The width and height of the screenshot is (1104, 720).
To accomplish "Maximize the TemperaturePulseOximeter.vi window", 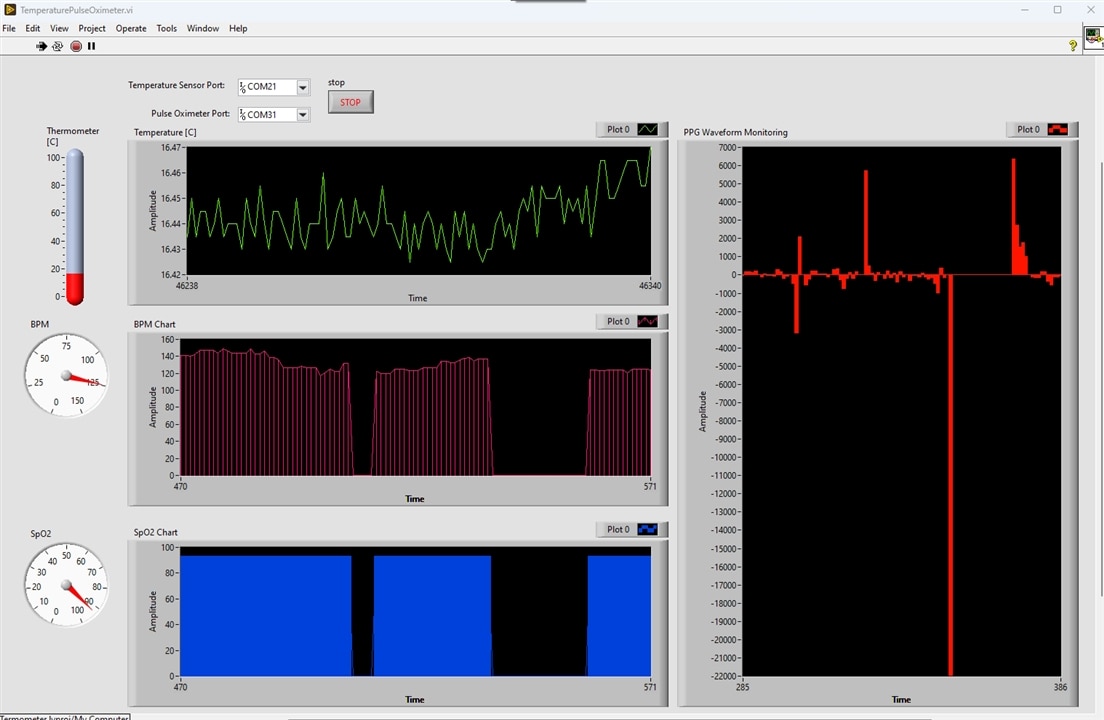I will 1058,10.
